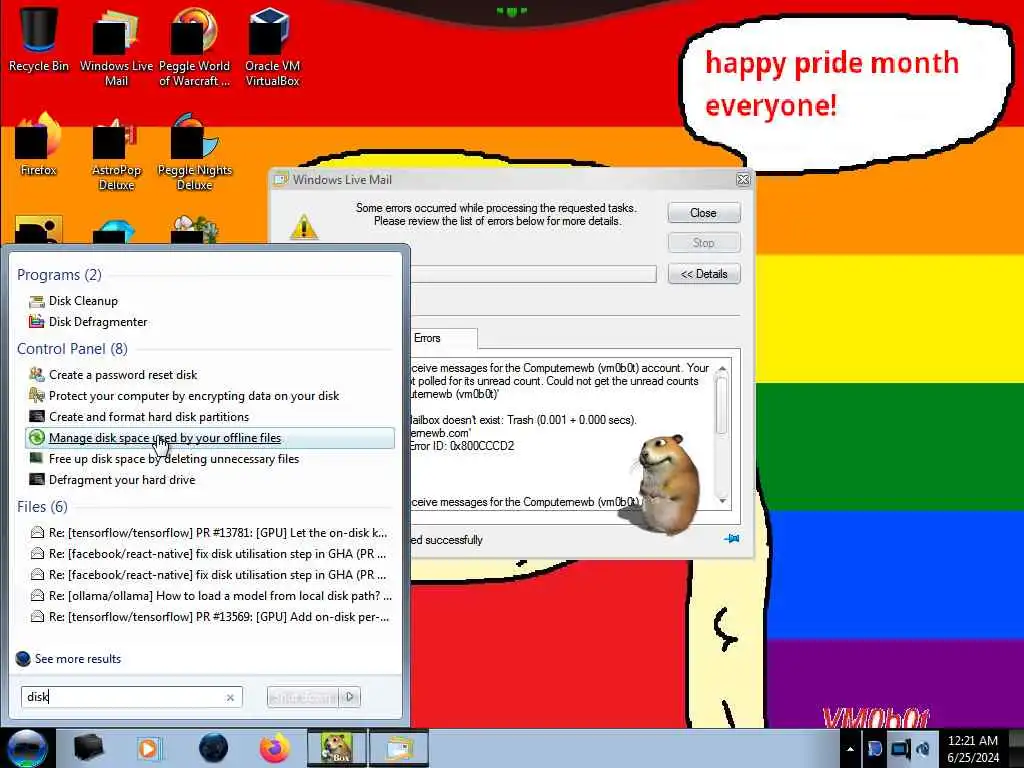Open the network tray icon
The height and width of the screenshot is (768, 1024).
click(x=899, y=749)
